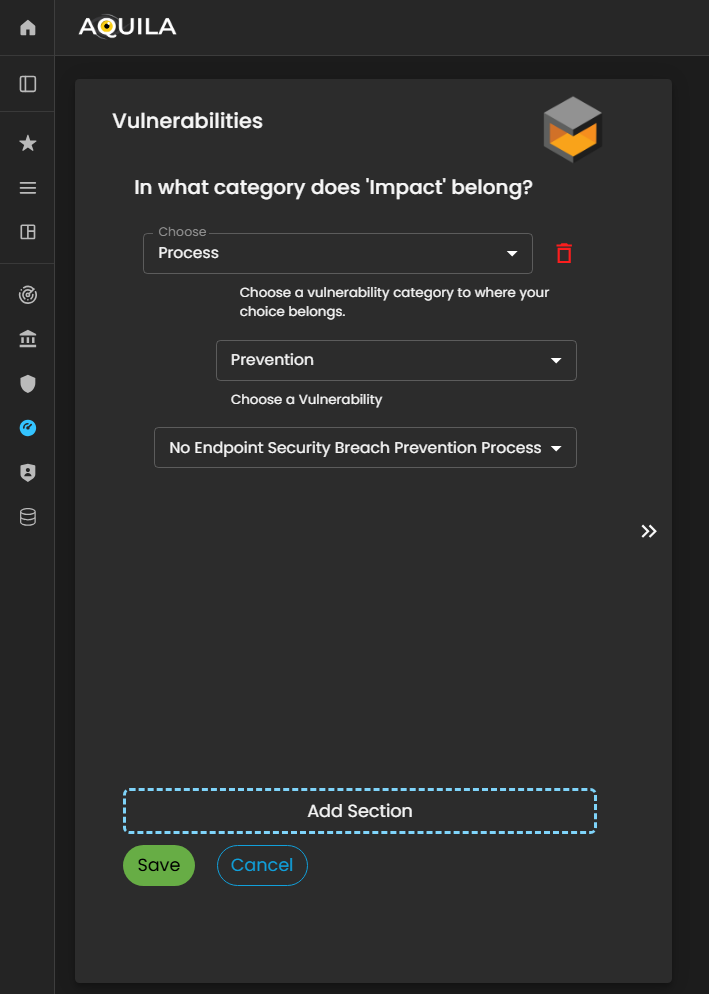Click the bank building icon
The image size is (709, 994).
pyautogui.click(x=28, y=340)
